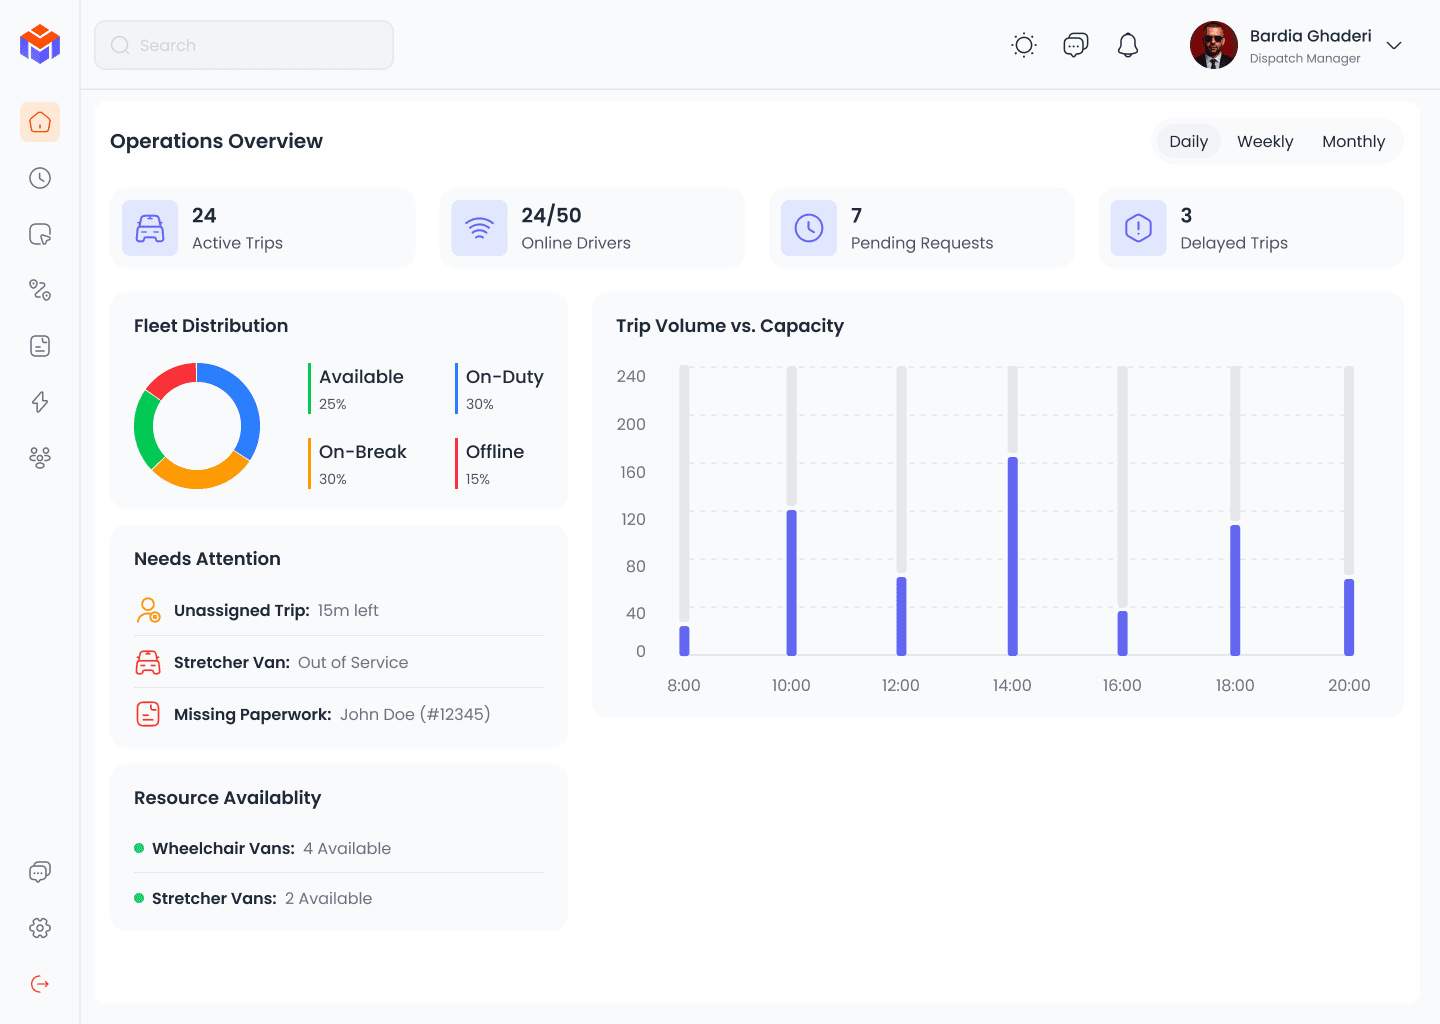
Task: Click the clock history icon in sidebar
Action: [40, 178]
